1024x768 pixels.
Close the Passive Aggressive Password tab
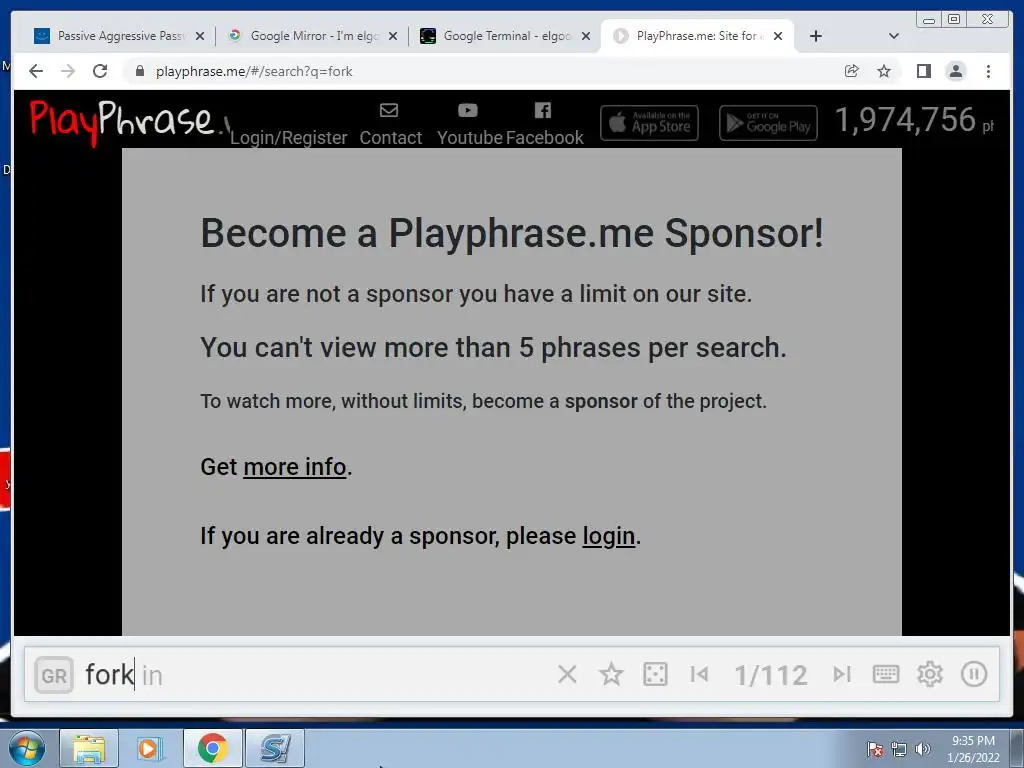click(x=200, y=36)
